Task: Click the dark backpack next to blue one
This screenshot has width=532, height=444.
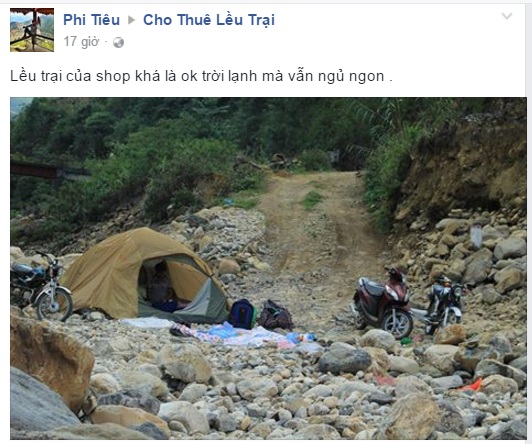Action: (276, 315)
